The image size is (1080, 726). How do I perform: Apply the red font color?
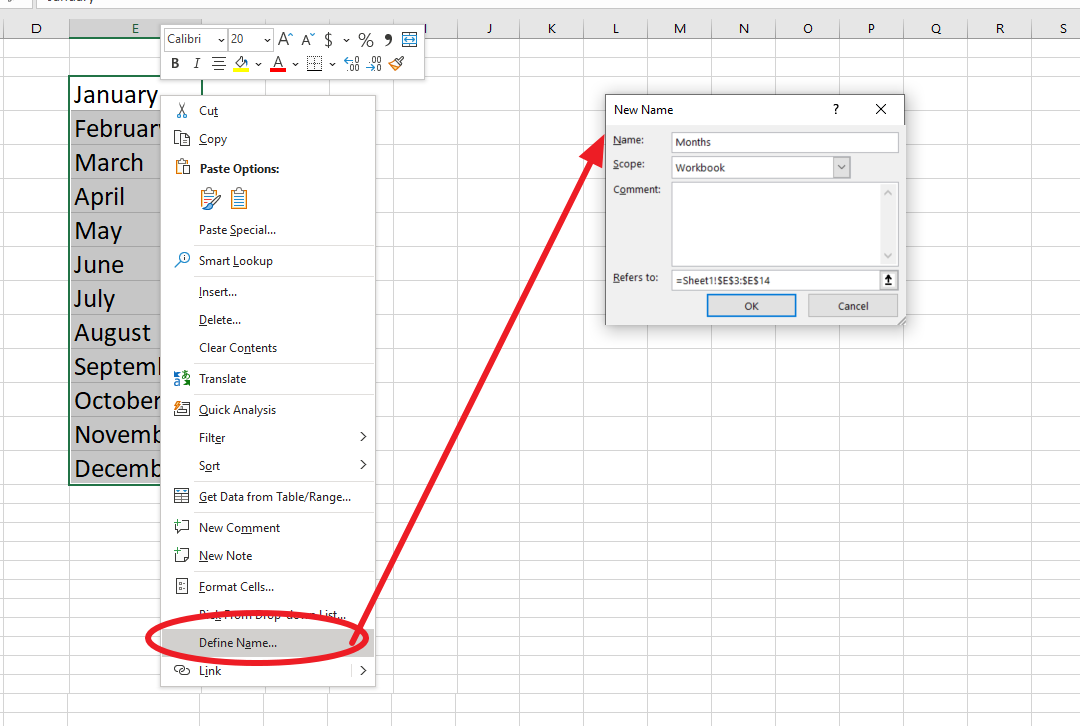[278, 63]
